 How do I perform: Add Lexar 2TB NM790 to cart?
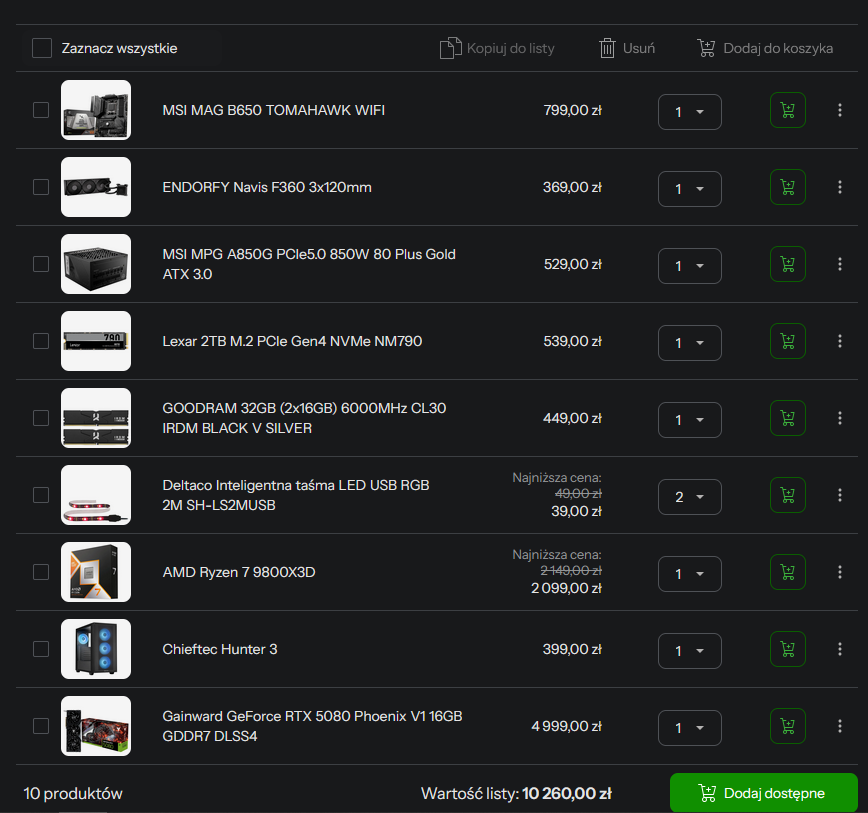787,341
